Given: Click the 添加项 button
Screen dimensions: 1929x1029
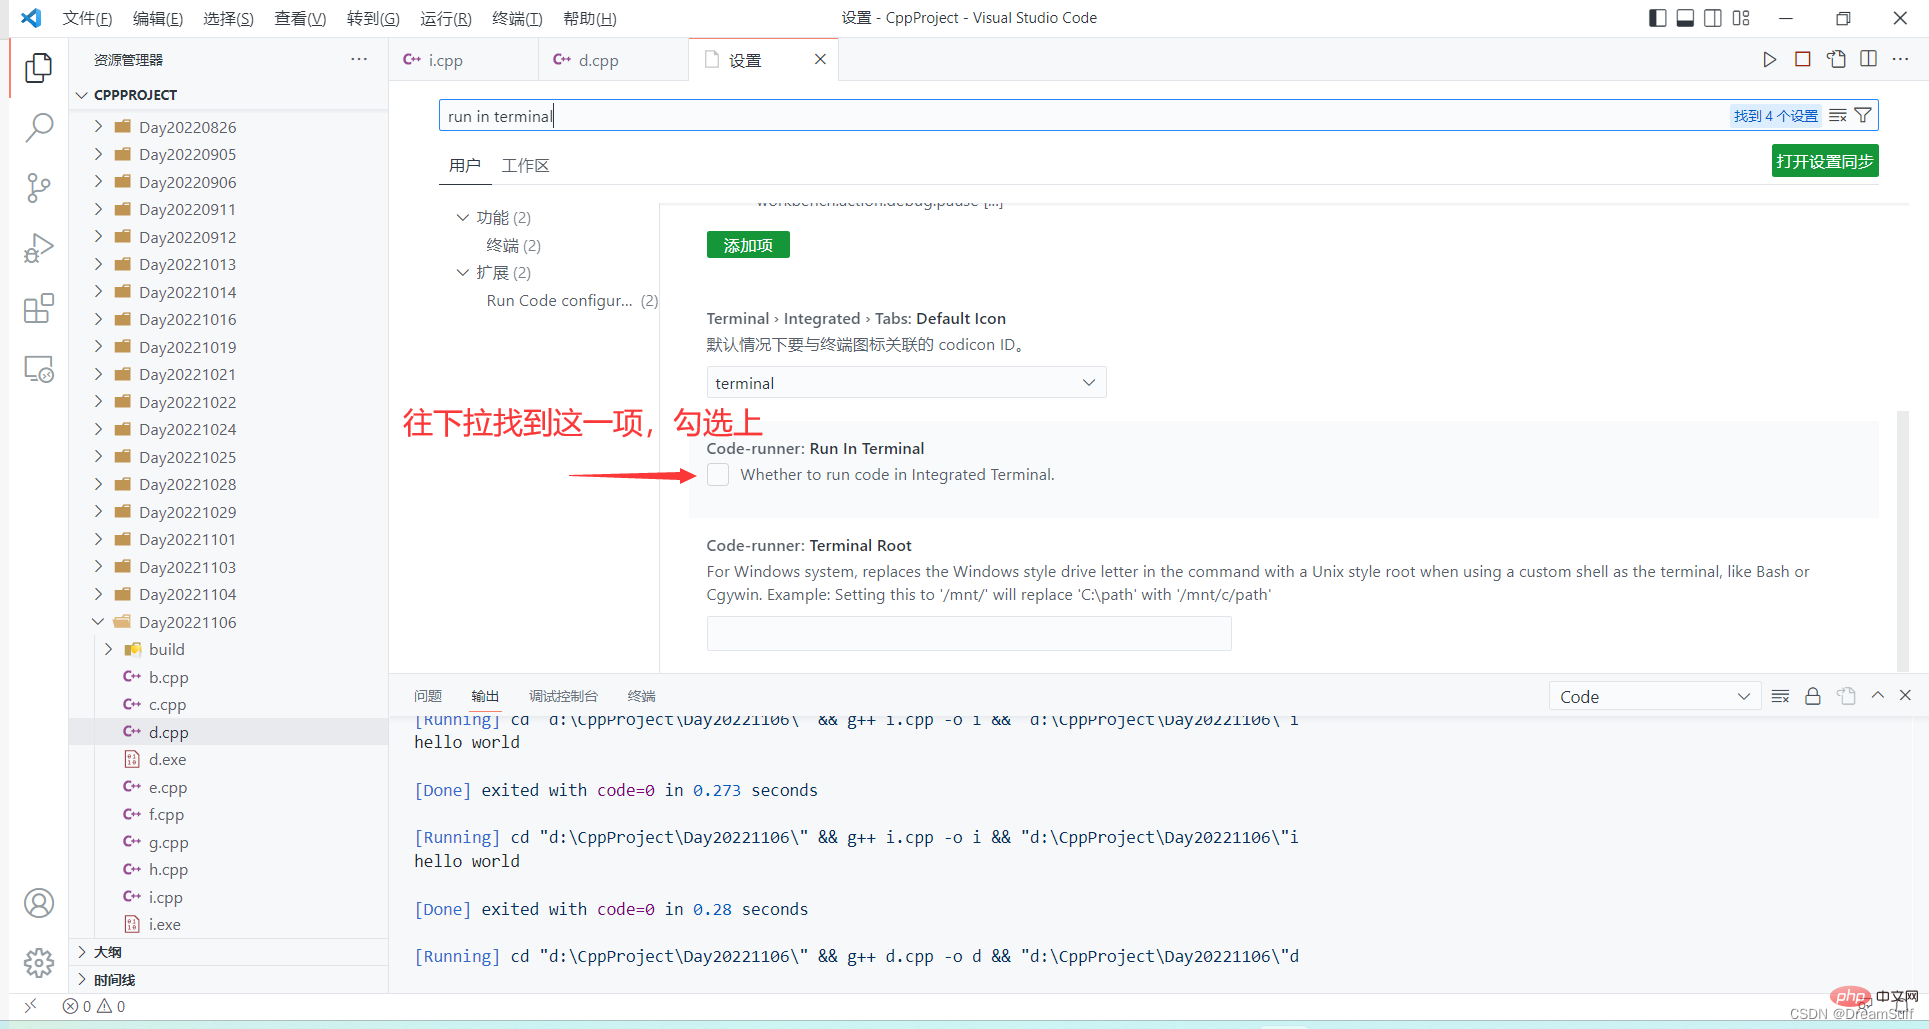Looking at the screenshot, I should (x=748, y=245).
